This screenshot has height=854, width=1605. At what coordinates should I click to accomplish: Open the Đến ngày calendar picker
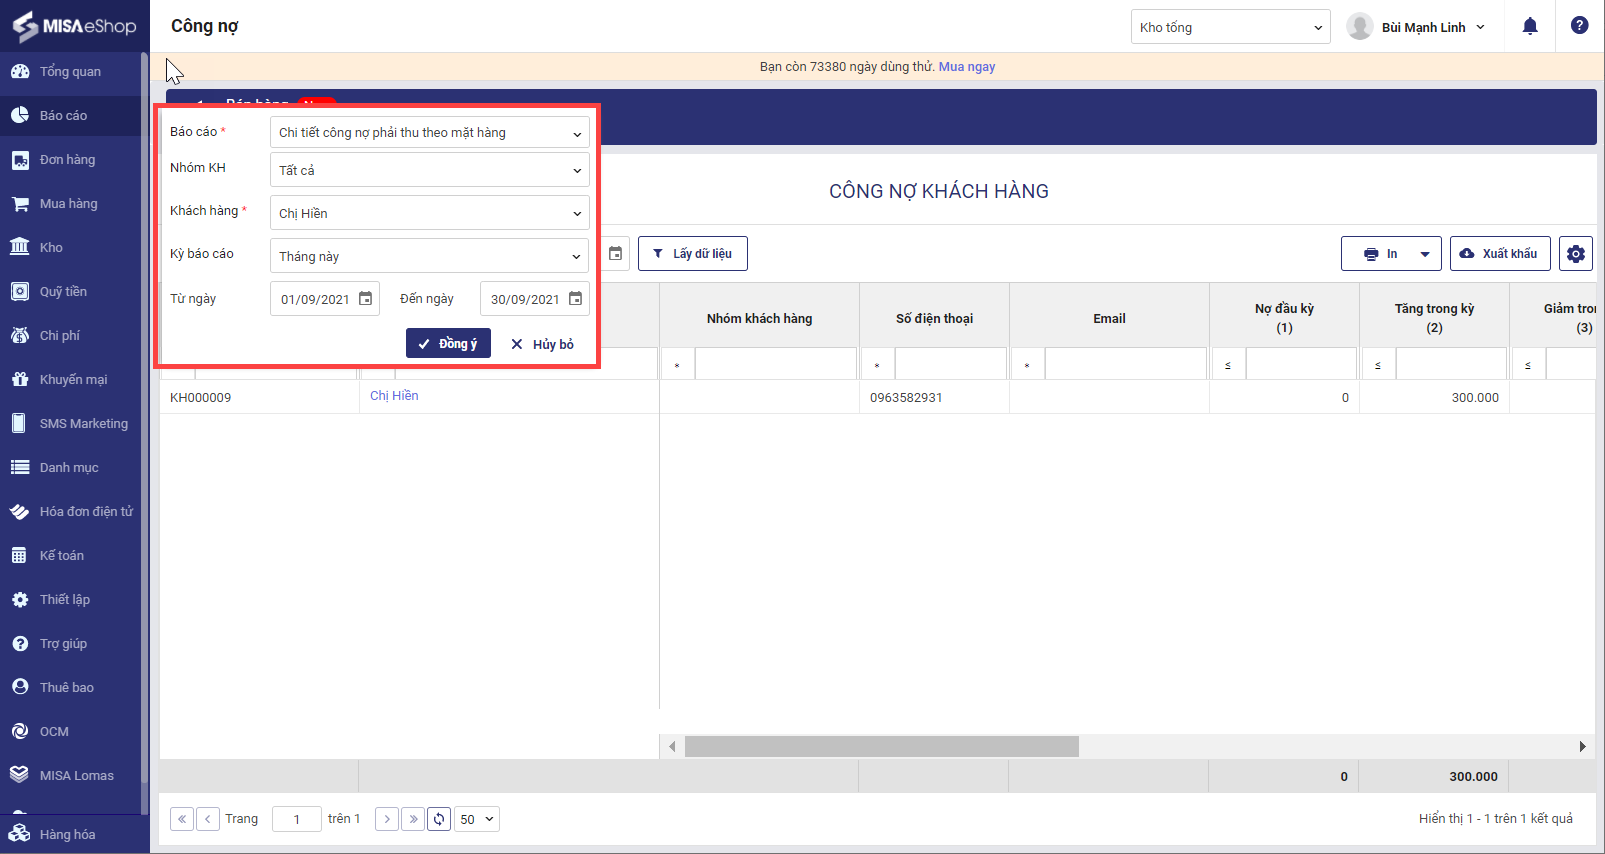[576, 299]
